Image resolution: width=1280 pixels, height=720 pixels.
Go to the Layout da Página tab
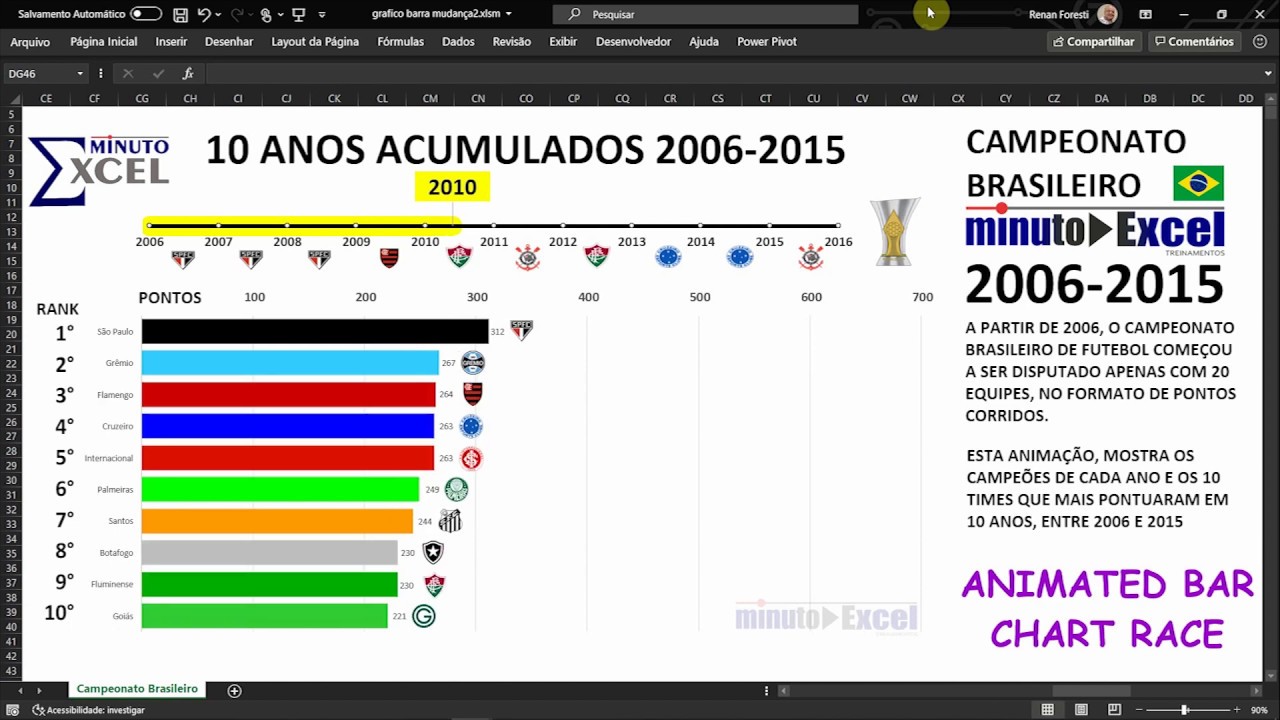[x=315, y=42]
